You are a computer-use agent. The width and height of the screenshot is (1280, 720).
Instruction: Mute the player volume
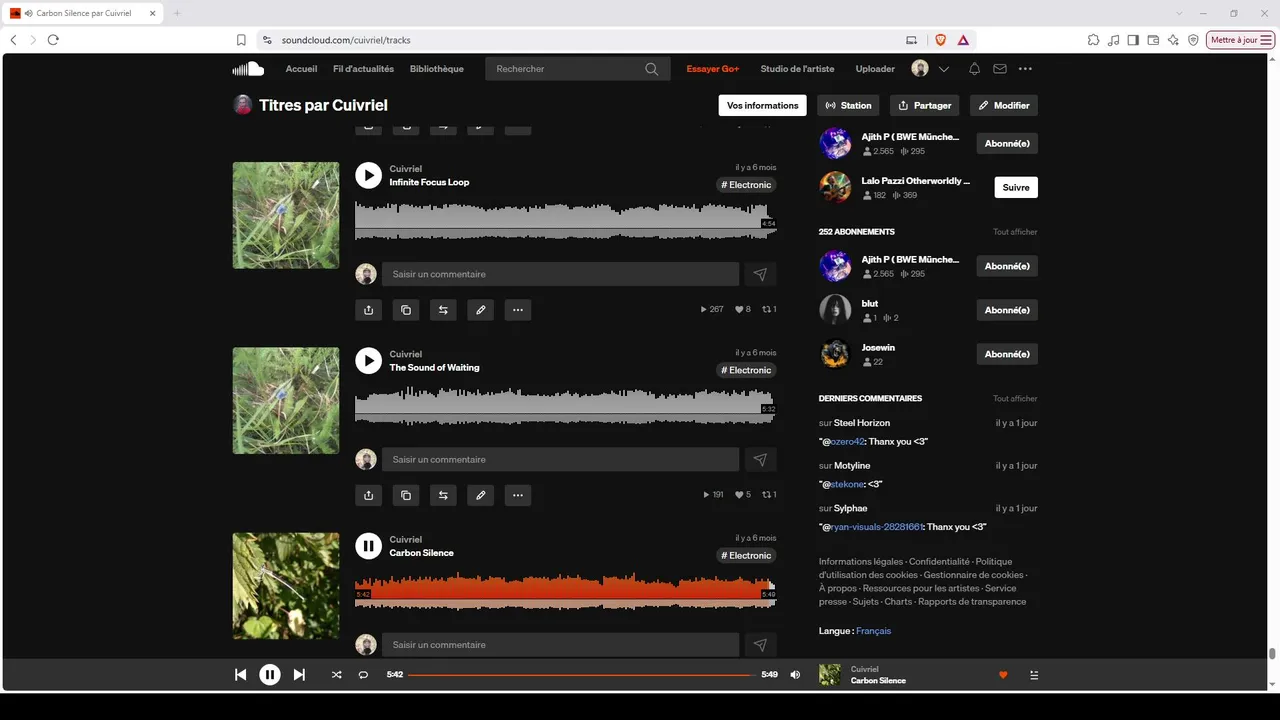click(795, 675)
